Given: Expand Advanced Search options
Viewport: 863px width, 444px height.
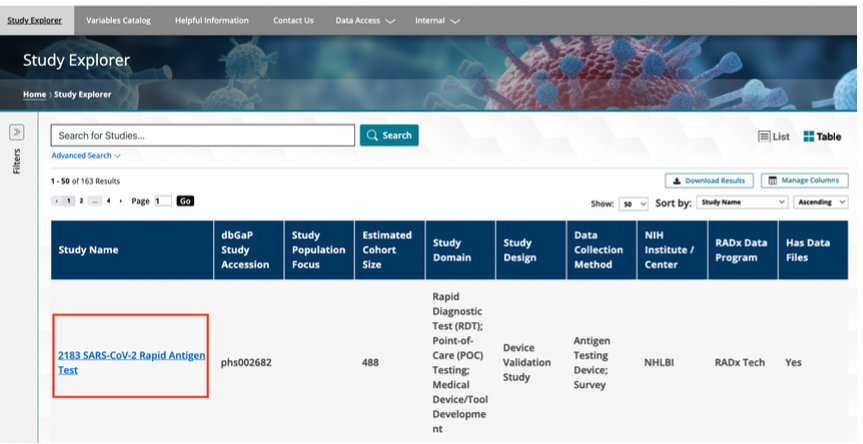Looking at the screenshot, I should pos(86,156).
